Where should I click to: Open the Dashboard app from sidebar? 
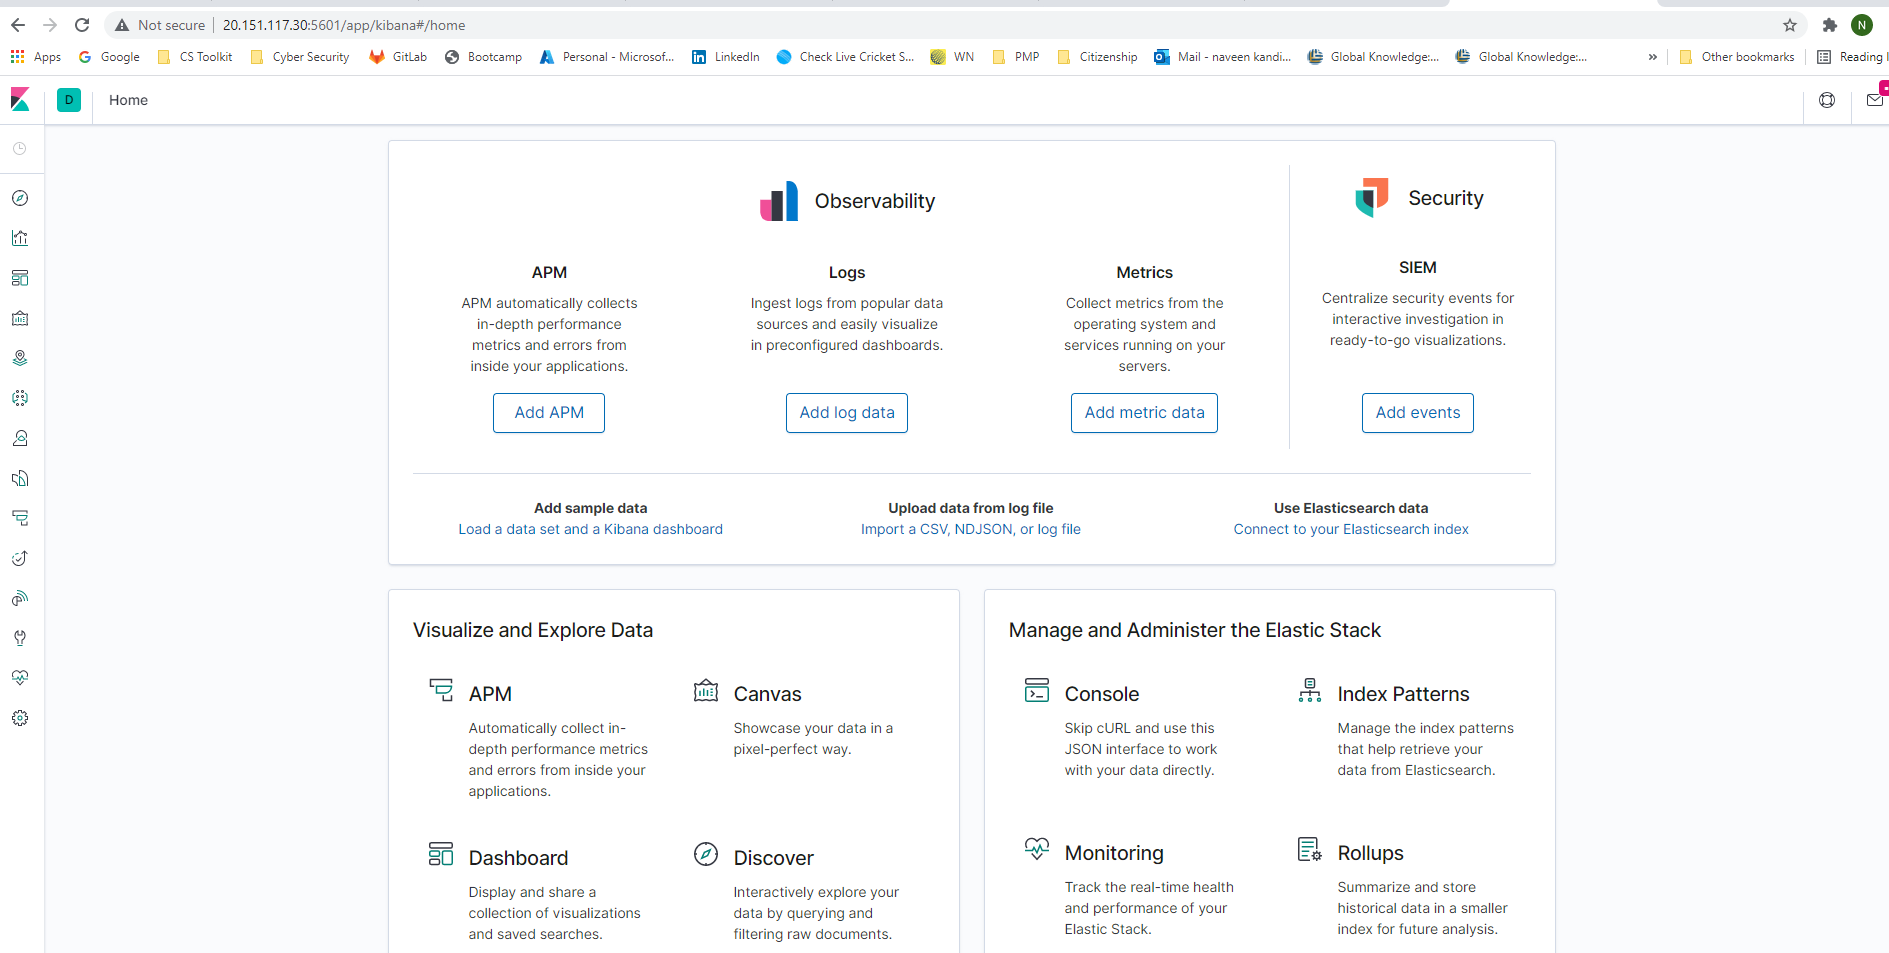coord(20,278)
